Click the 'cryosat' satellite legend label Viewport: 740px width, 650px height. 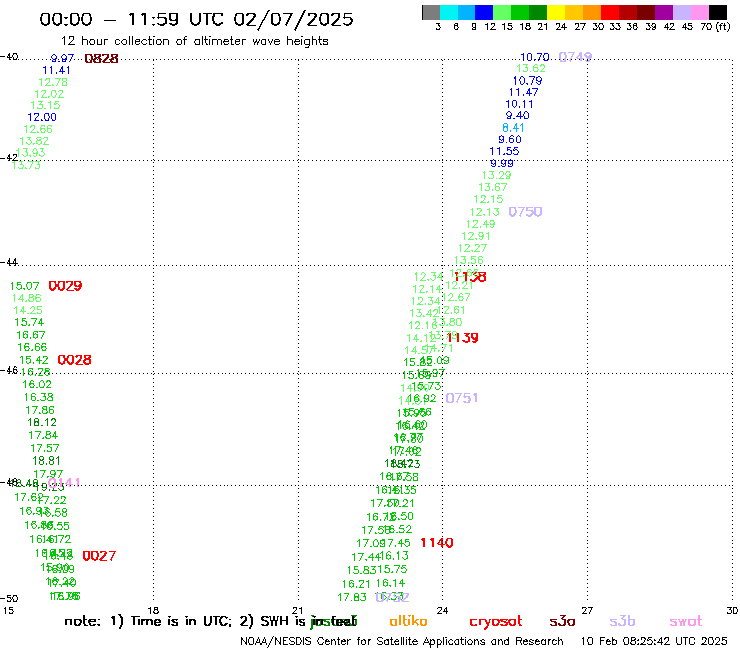pos(496,621)
